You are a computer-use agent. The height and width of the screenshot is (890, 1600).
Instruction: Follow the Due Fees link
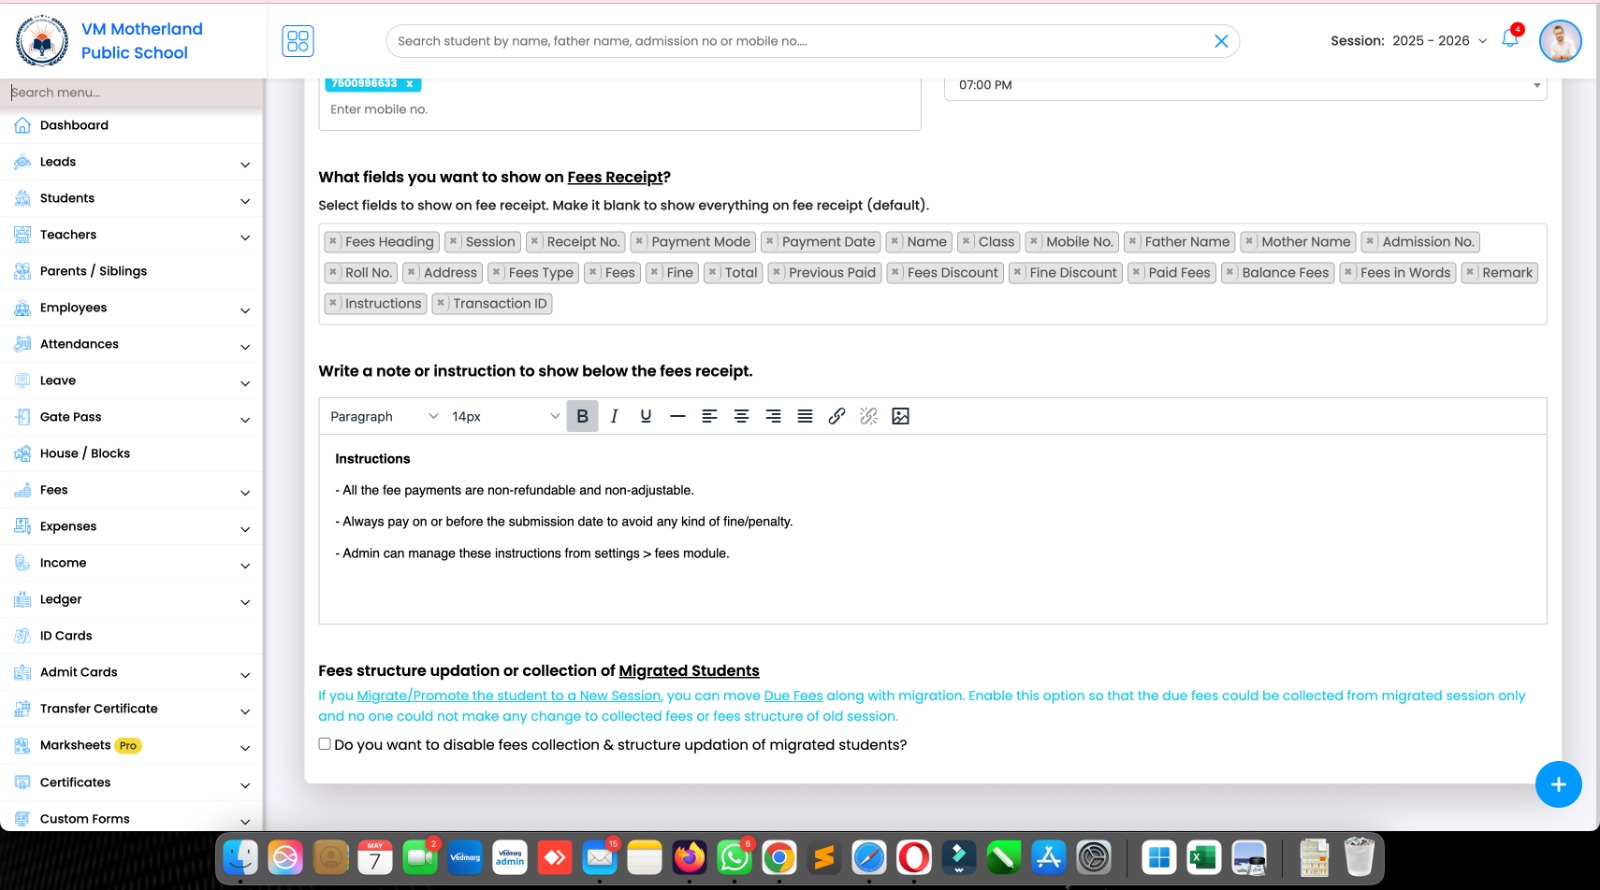(x=793, y=696)
